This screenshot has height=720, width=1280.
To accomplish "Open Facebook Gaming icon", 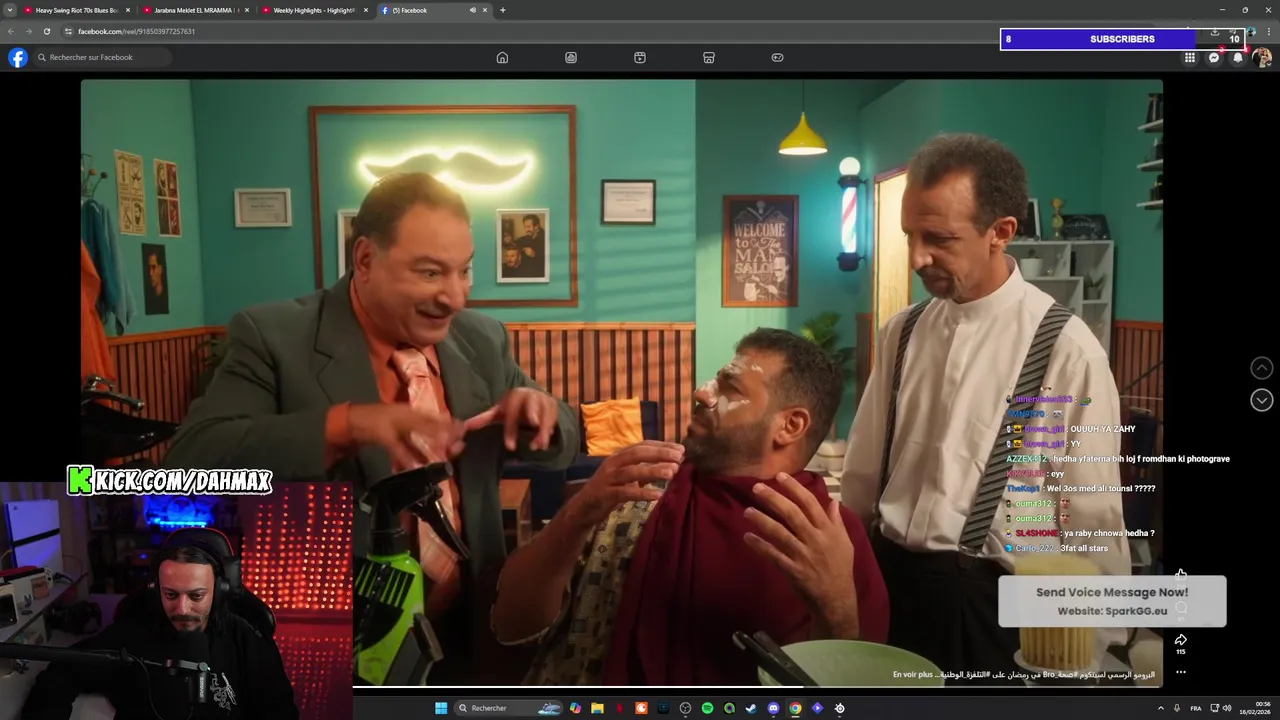I will coord(777,57).
